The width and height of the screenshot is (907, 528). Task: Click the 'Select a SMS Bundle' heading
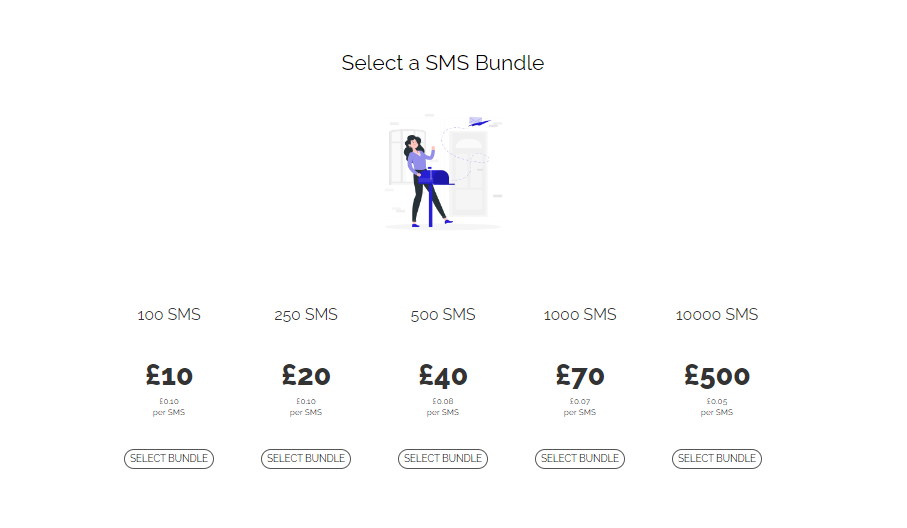click(443, 63)
